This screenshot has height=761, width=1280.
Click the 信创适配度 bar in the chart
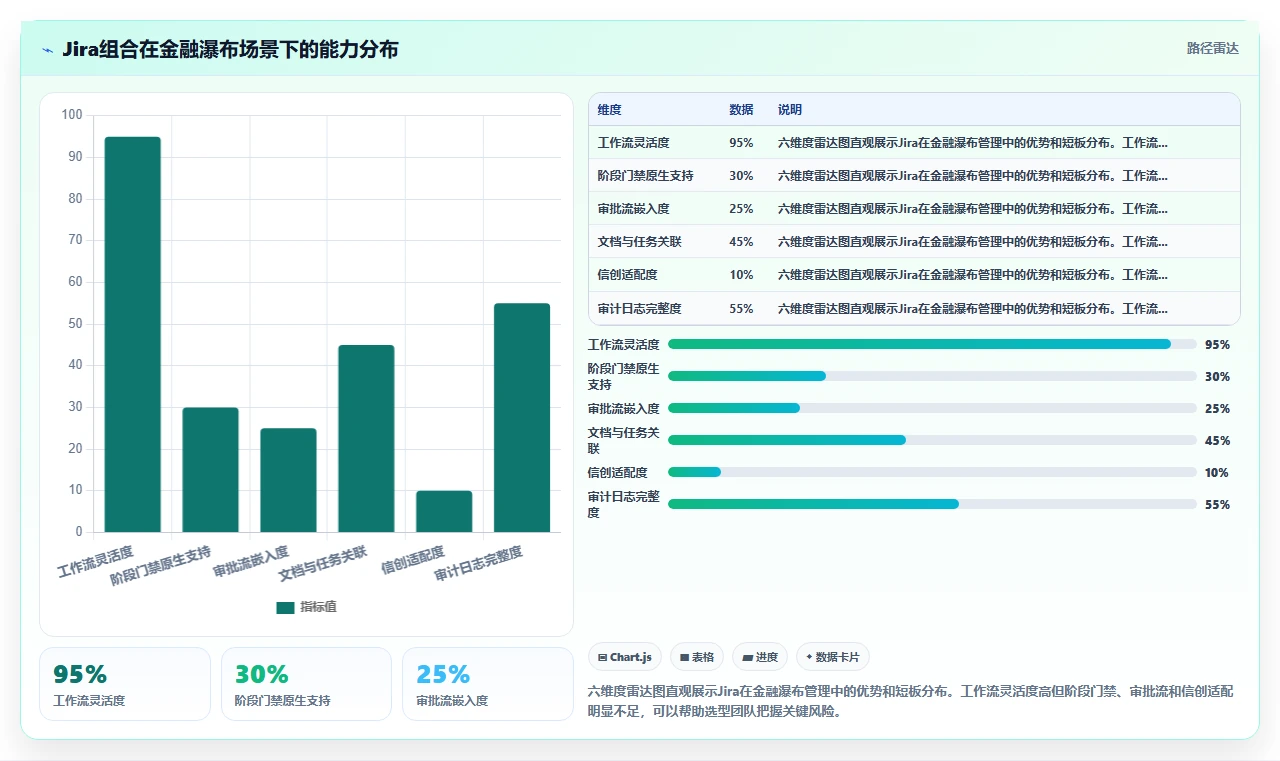444,511
